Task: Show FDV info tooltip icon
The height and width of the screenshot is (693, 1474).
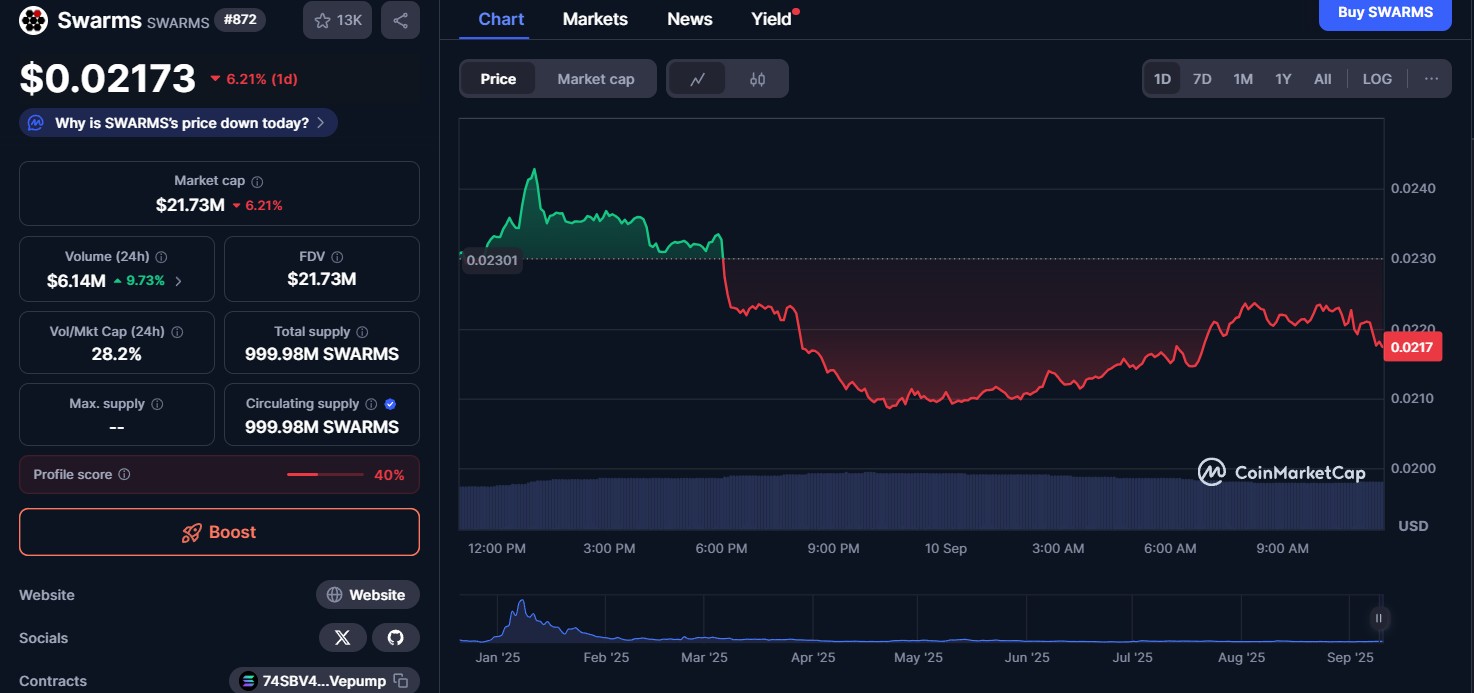Action: click(x=337, y=257)
